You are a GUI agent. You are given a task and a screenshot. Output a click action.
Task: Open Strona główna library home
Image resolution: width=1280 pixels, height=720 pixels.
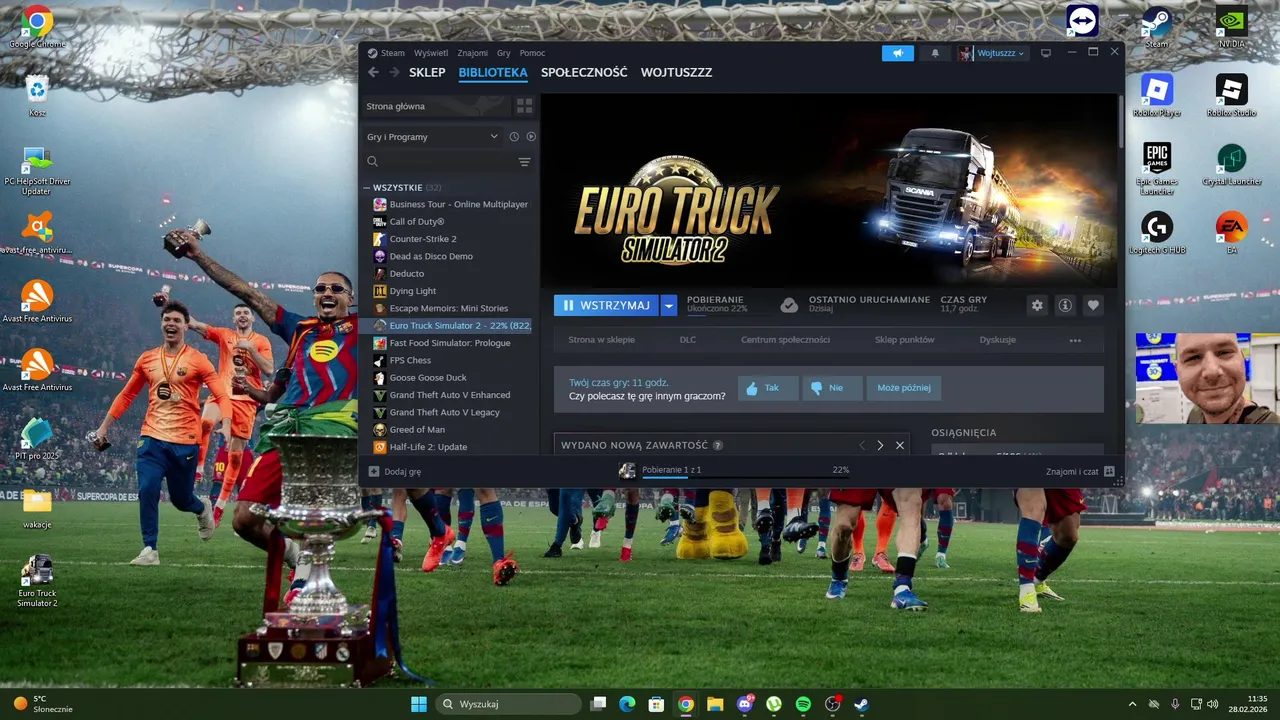[x=436, y=106]
